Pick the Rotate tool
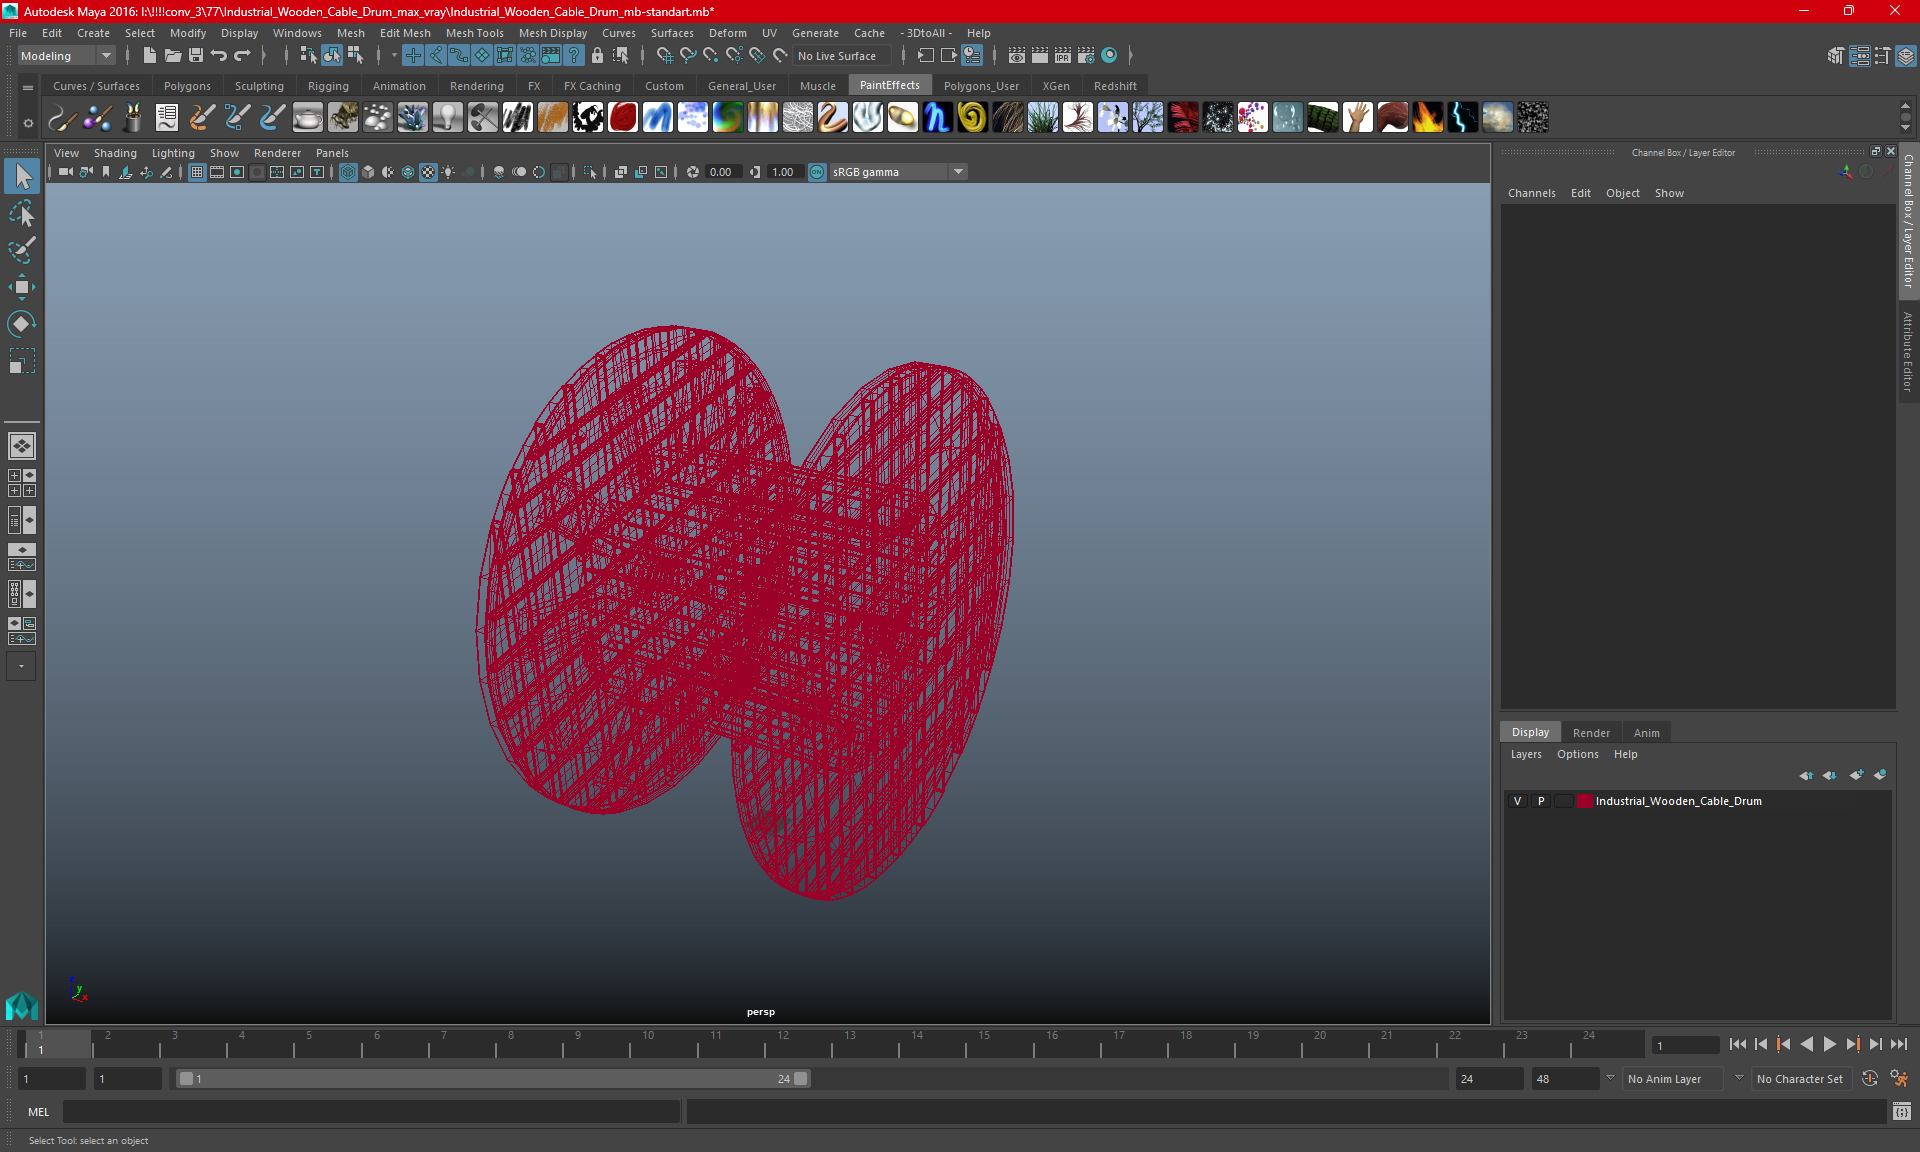The width and height of the screenshot is (1920, 1152). click(21, 324)
